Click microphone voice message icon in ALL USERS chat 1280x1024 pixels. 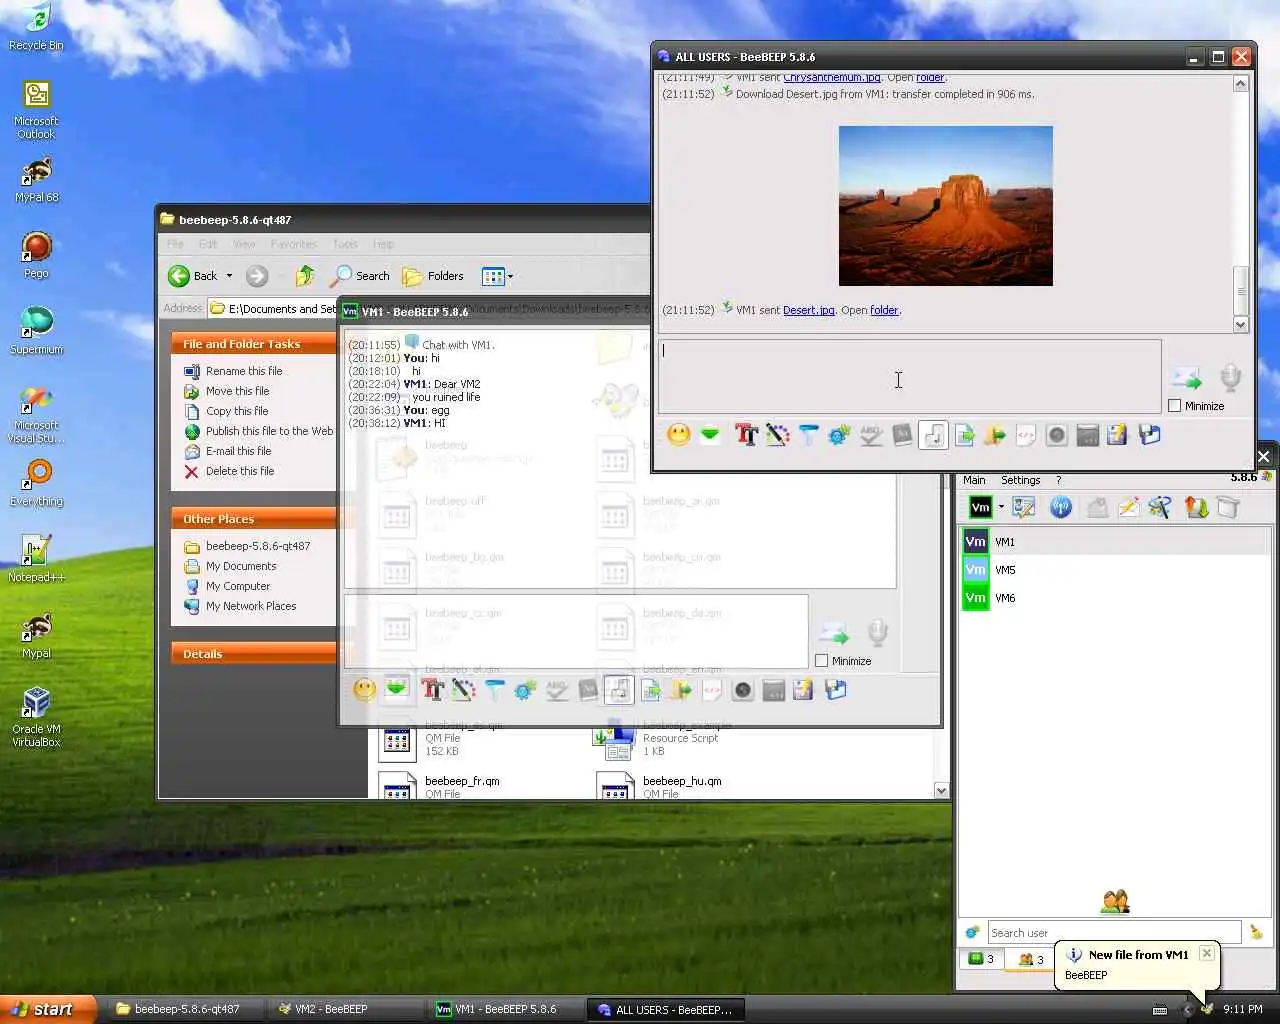click(1231, 378)
